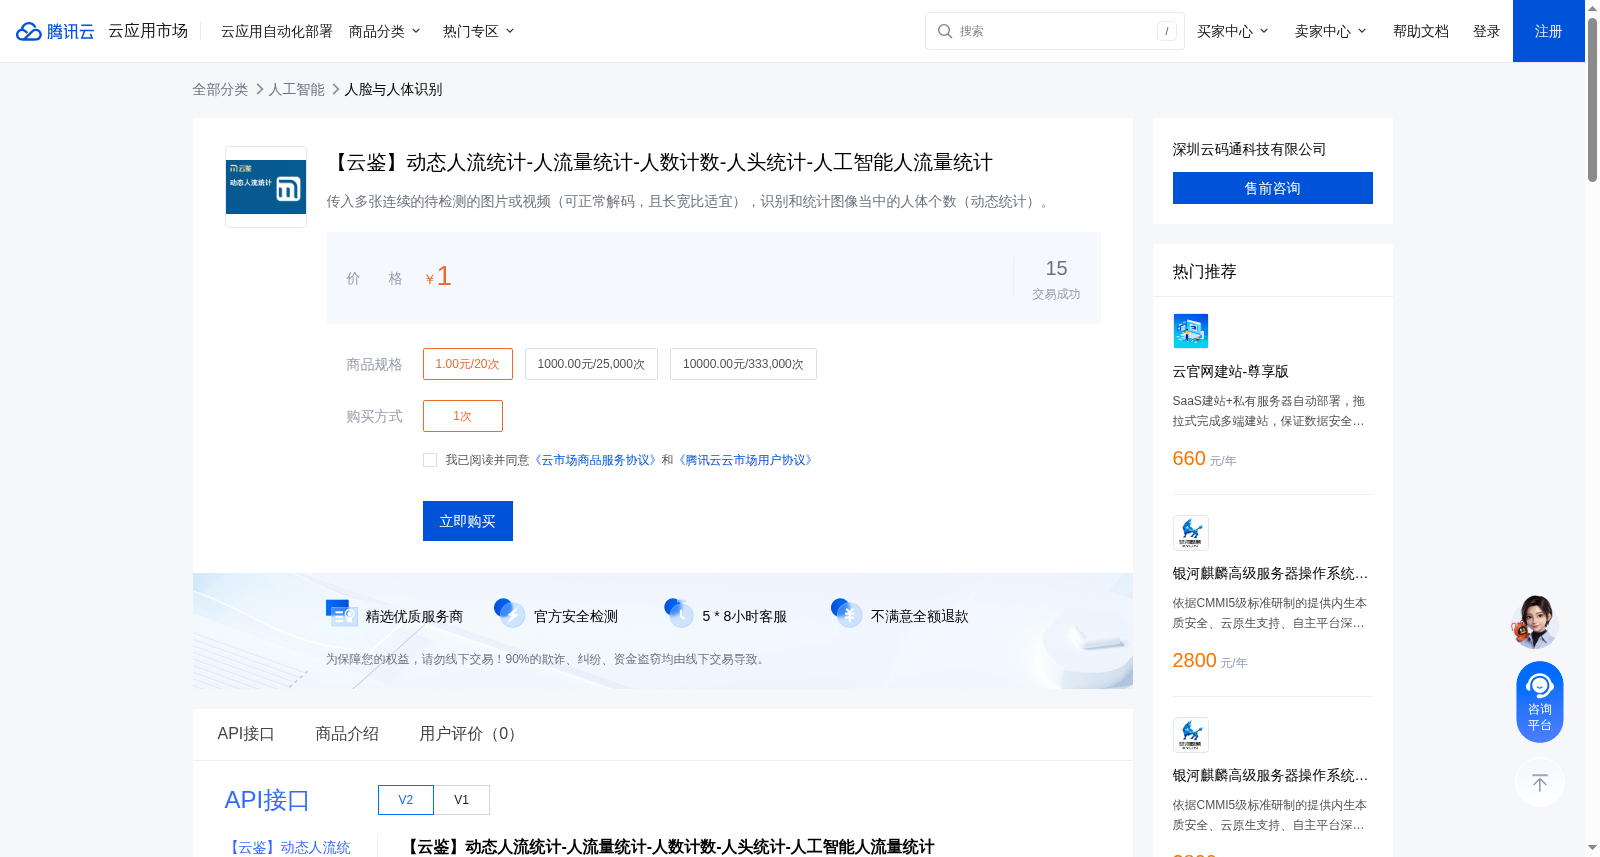The image size is (1600, 857).
Task: Click the second 银河麒麟 product icon
Action: [x=1190, y=735]
